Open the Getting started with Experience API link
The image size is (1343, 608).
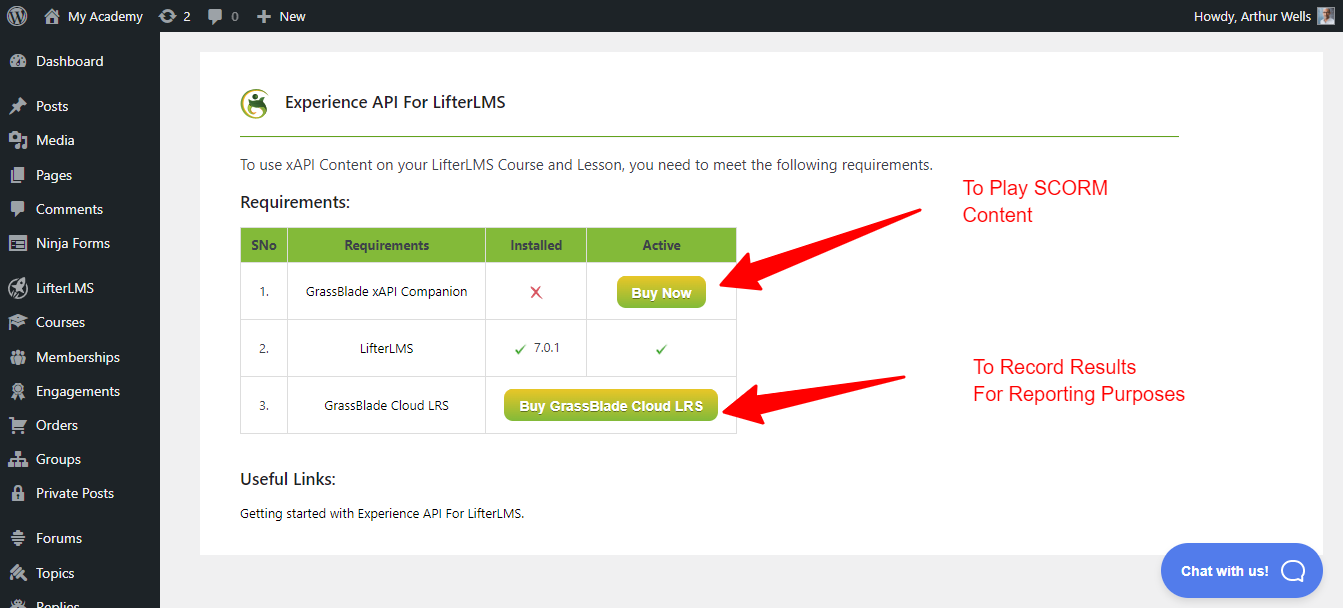coord(380,512)
